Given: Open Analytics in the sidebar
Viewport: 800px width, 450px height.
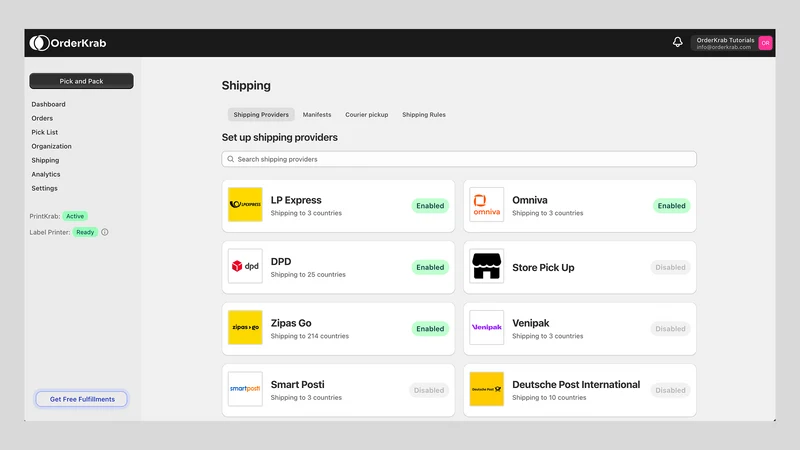Looking at the screenshot, I should pyautogui.click(x=45, y=174).
